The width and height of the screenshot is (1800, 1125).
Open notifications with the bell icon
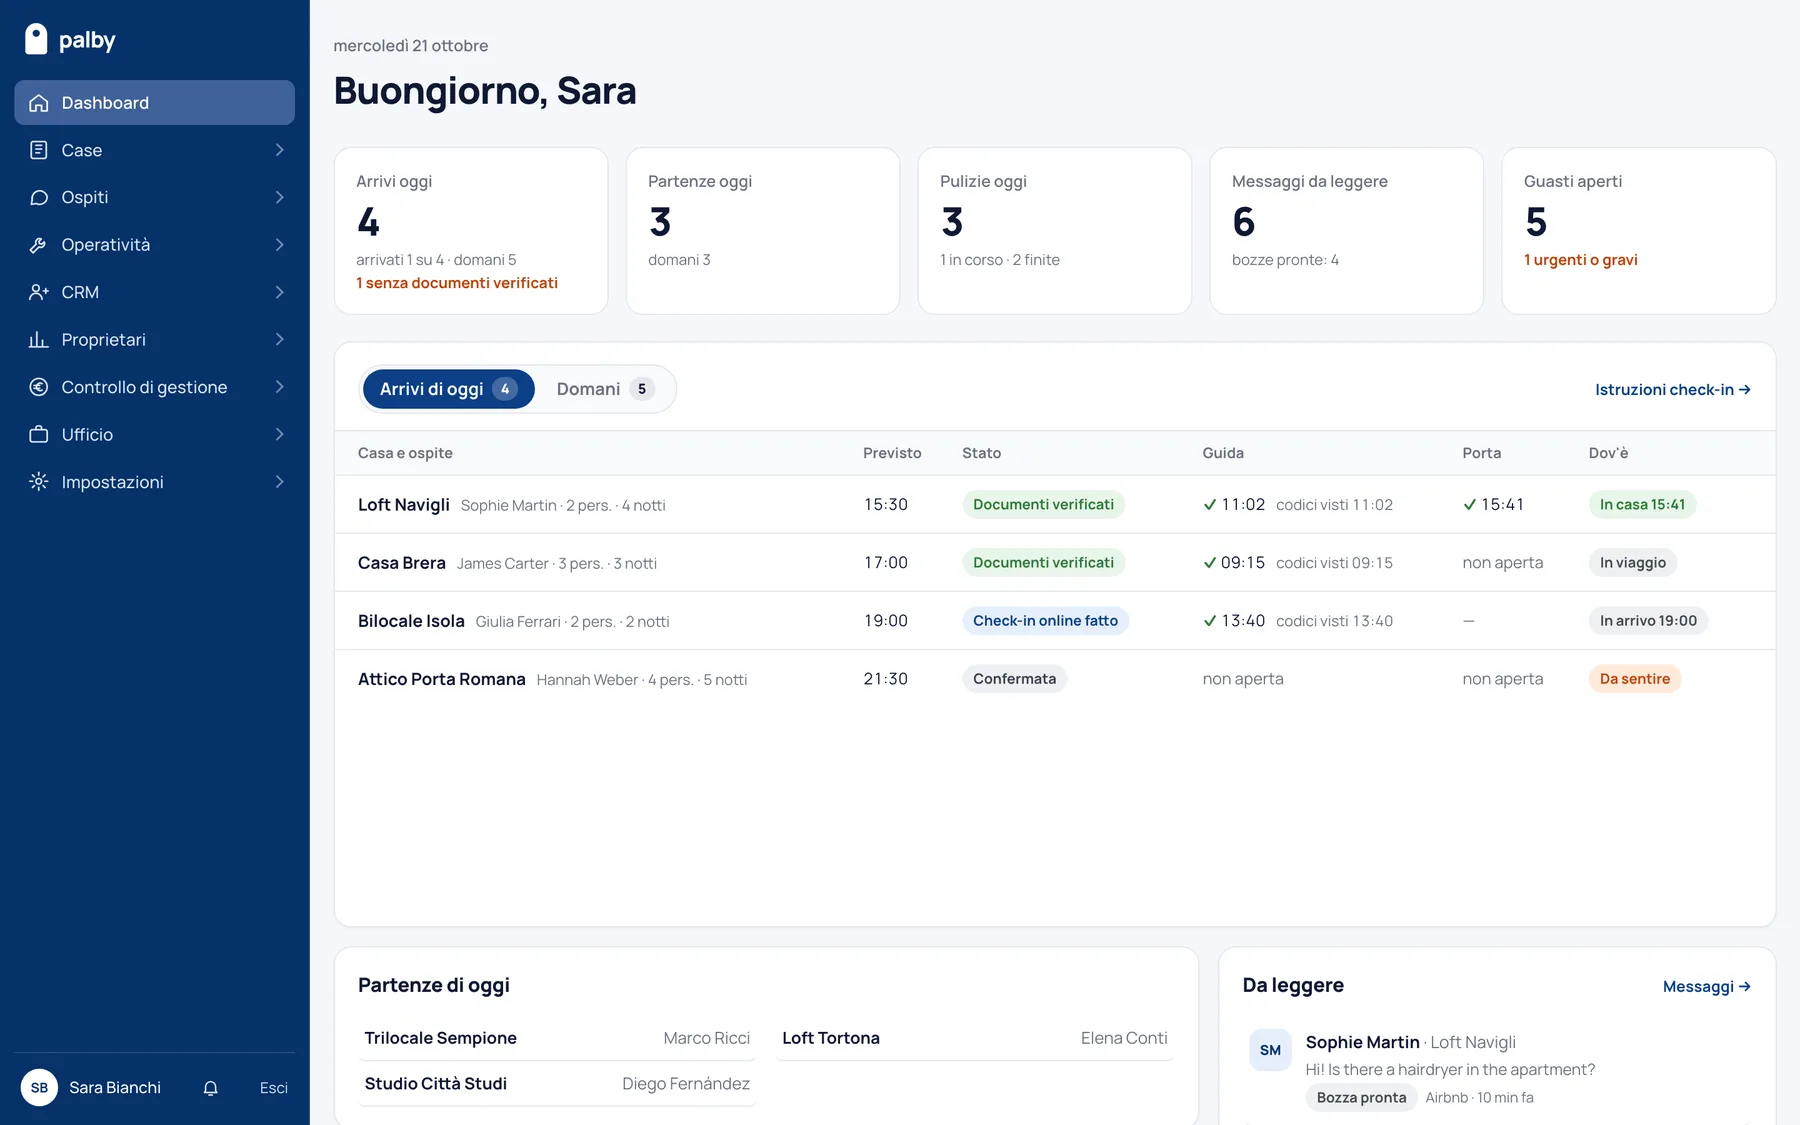[x=210, y=1088]
